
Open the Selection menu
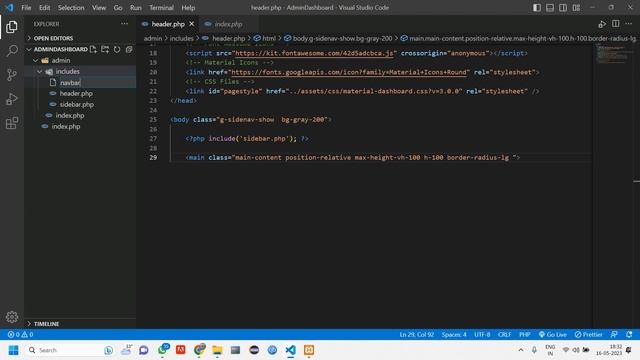pyautogui.click(x=71, y=7)
